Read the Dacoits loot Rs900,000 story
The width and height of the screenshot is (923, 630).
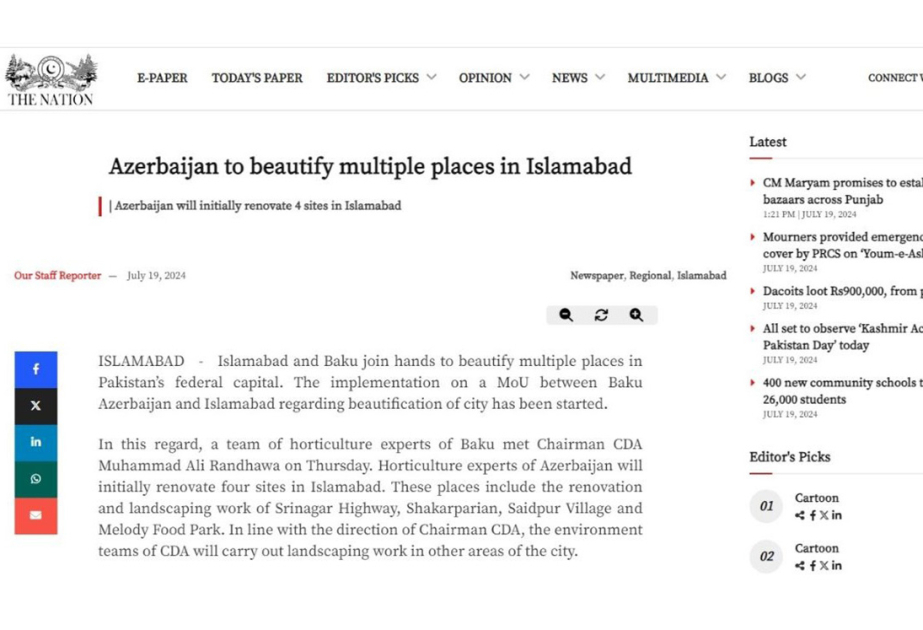pos(842,291)
